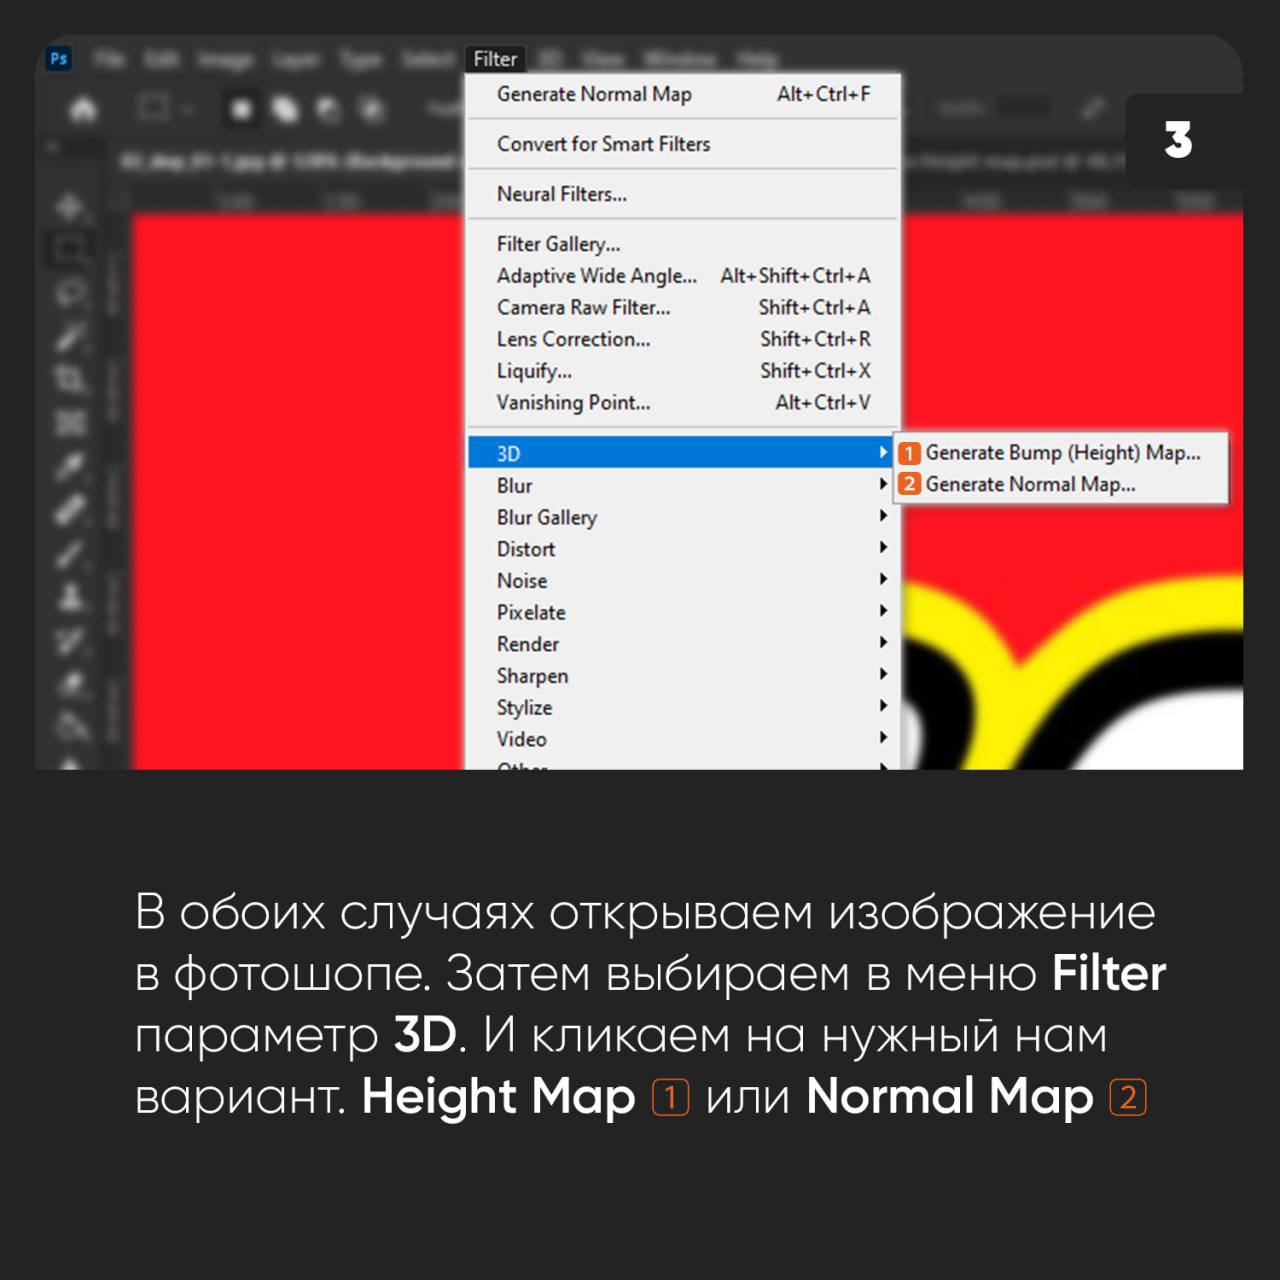Viewport: 1280px width, 1280px height.
Task: Expand the Video submenu
Action: click(684, 739)
